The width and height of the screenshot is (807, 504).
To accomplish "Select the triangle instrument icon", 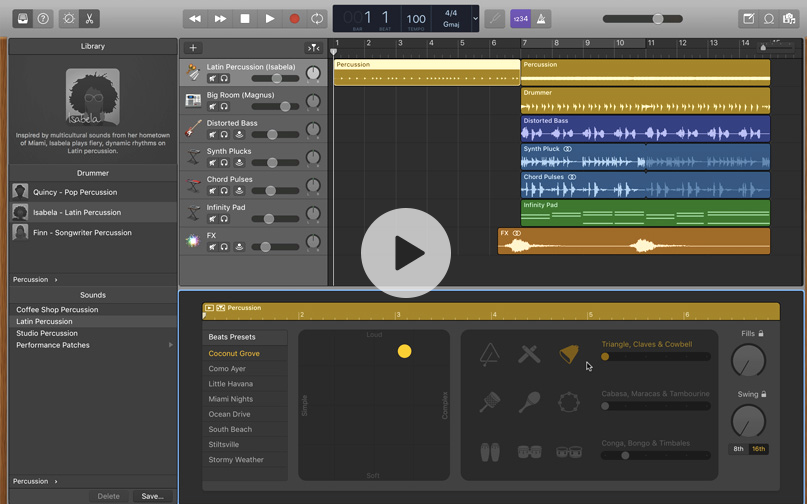I will pos(489,355).
